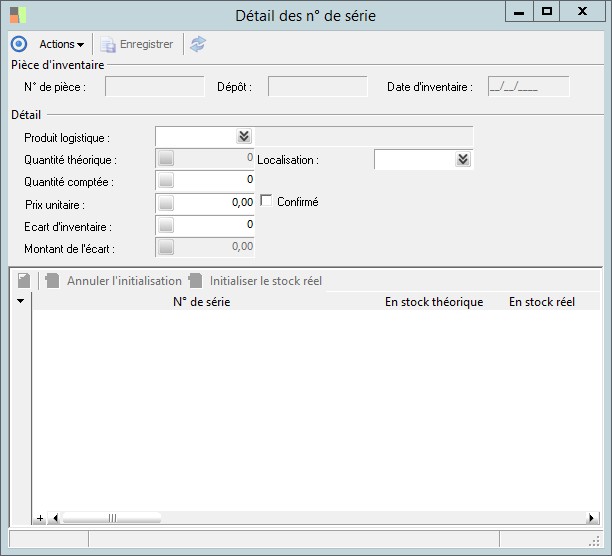
Task: Click the blue circular target icon
Action: pos(19,44)
